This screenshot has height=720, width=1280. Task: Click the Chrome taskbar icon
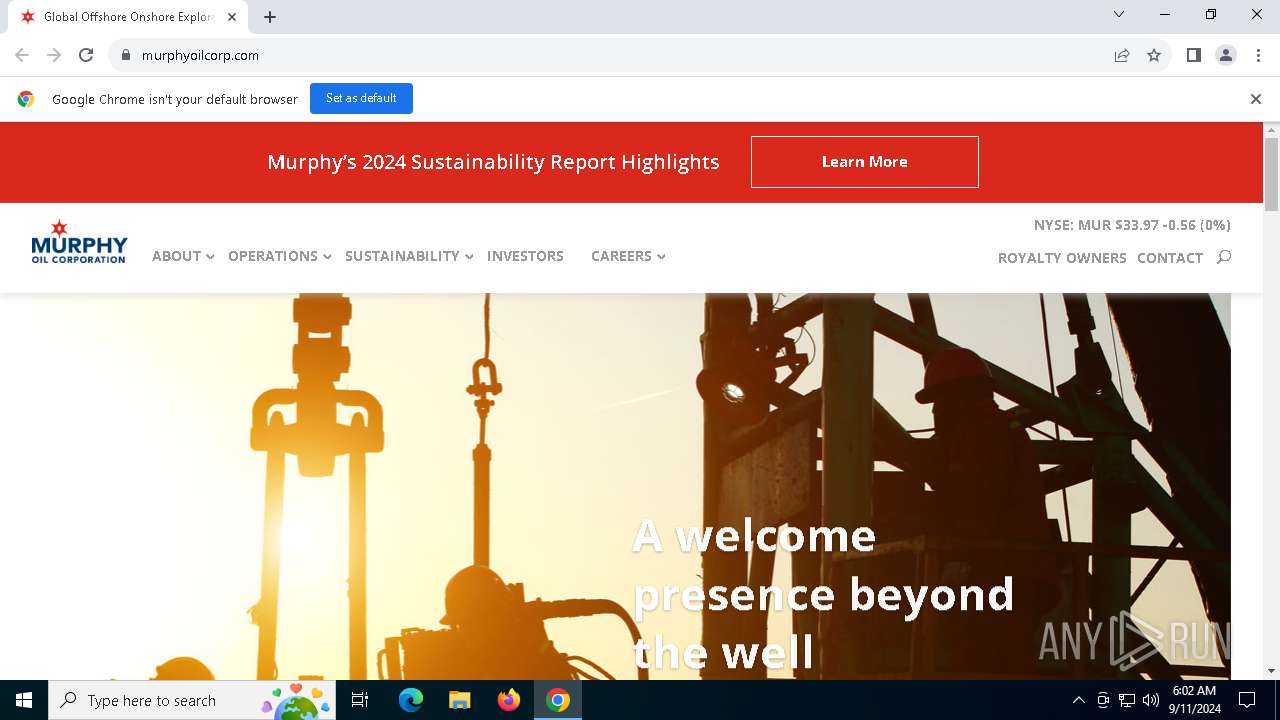tap(558, 700)
